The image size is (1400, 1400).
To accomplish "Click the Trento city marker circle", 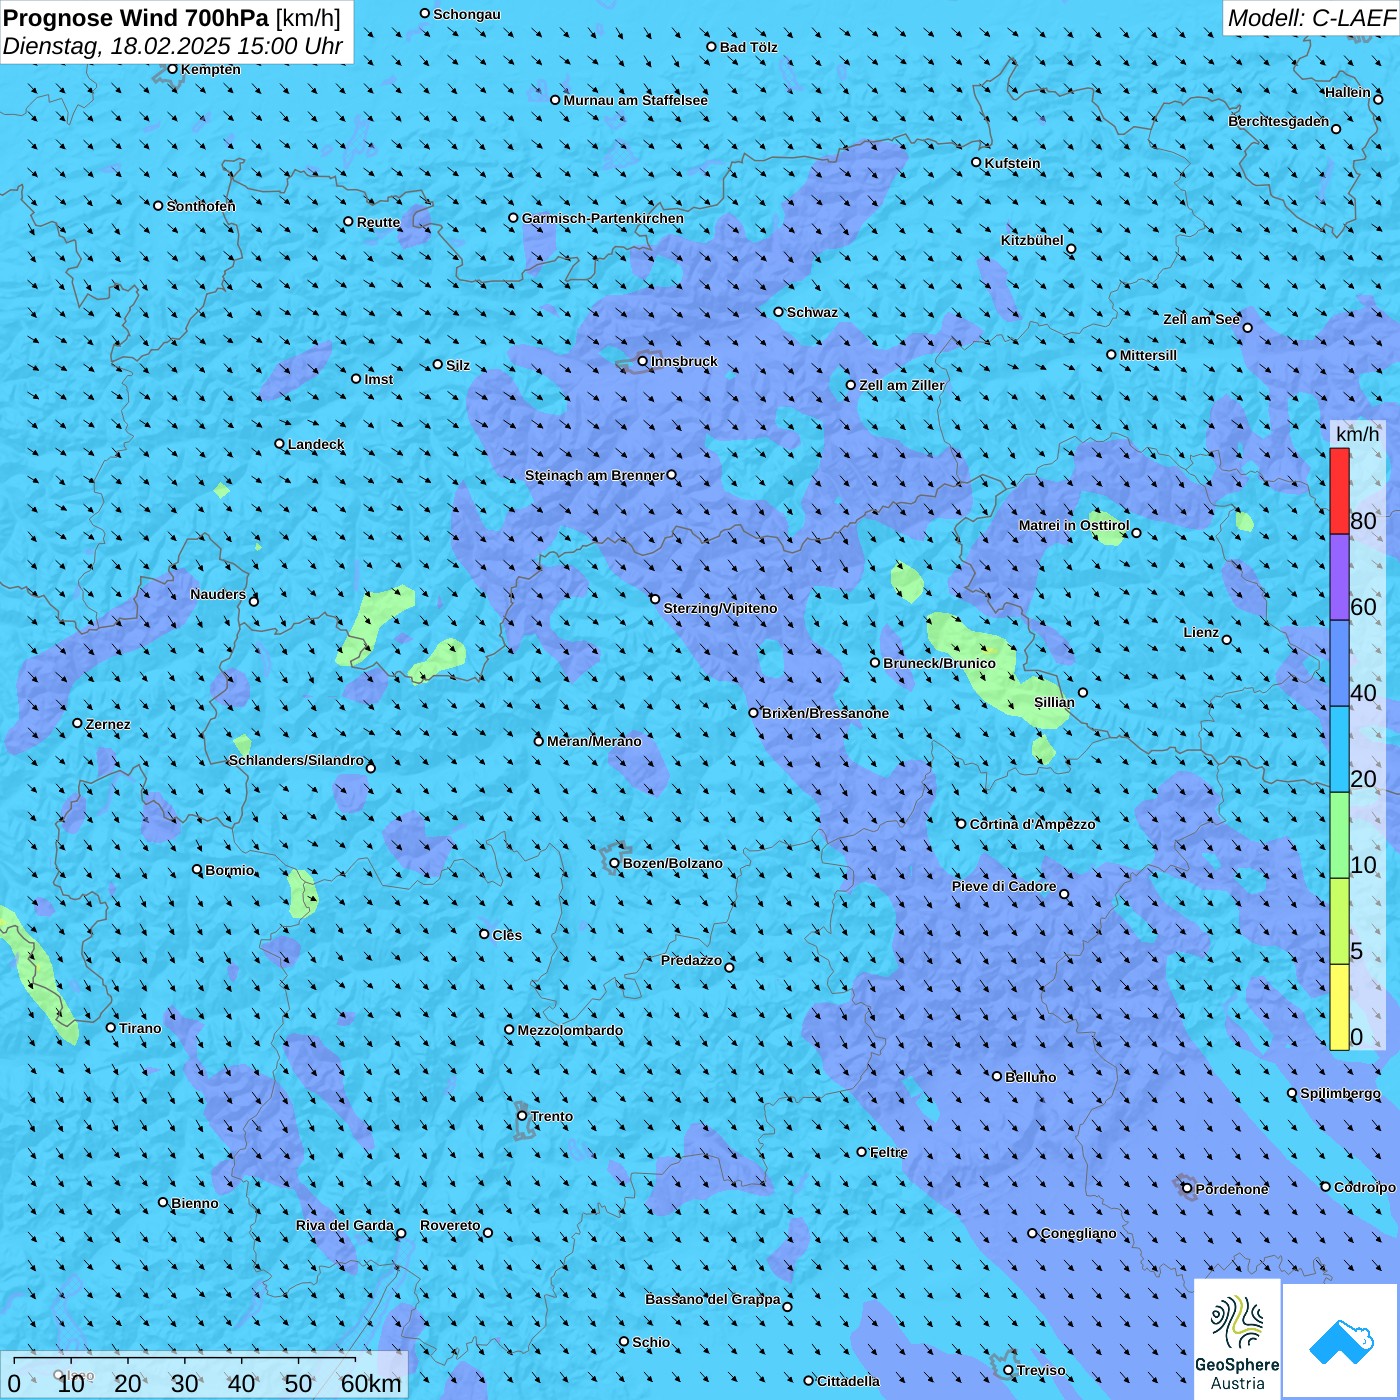I will point(522,1116).
